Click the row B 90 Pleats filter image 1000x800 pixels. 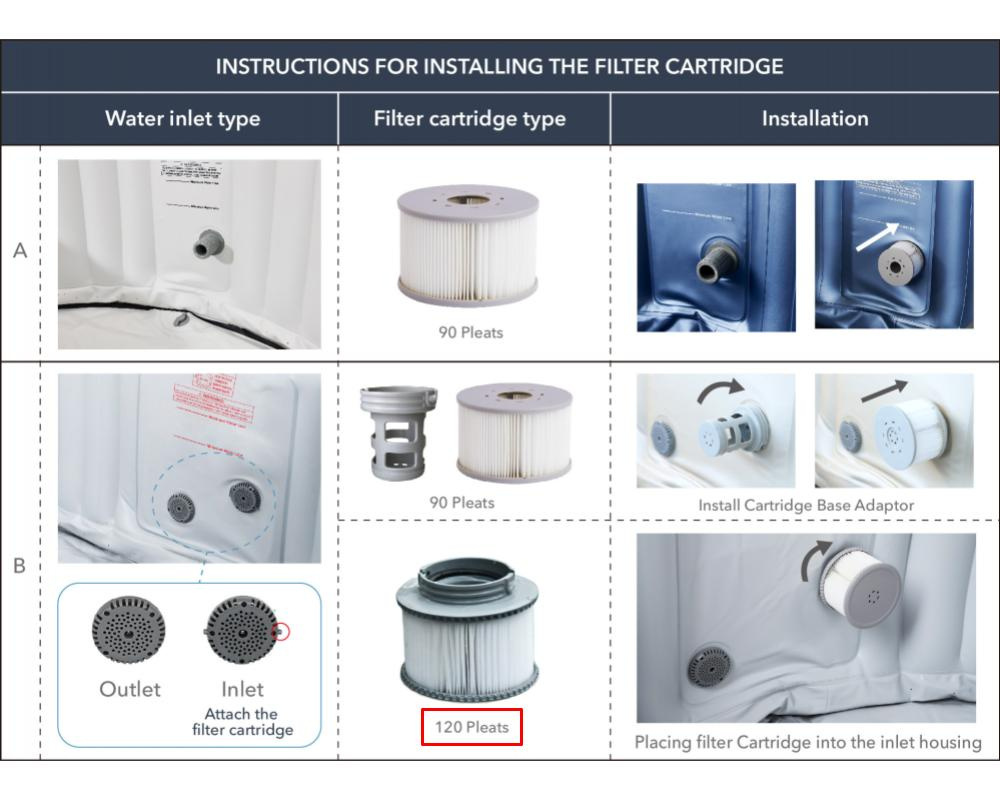coord(514,432)
